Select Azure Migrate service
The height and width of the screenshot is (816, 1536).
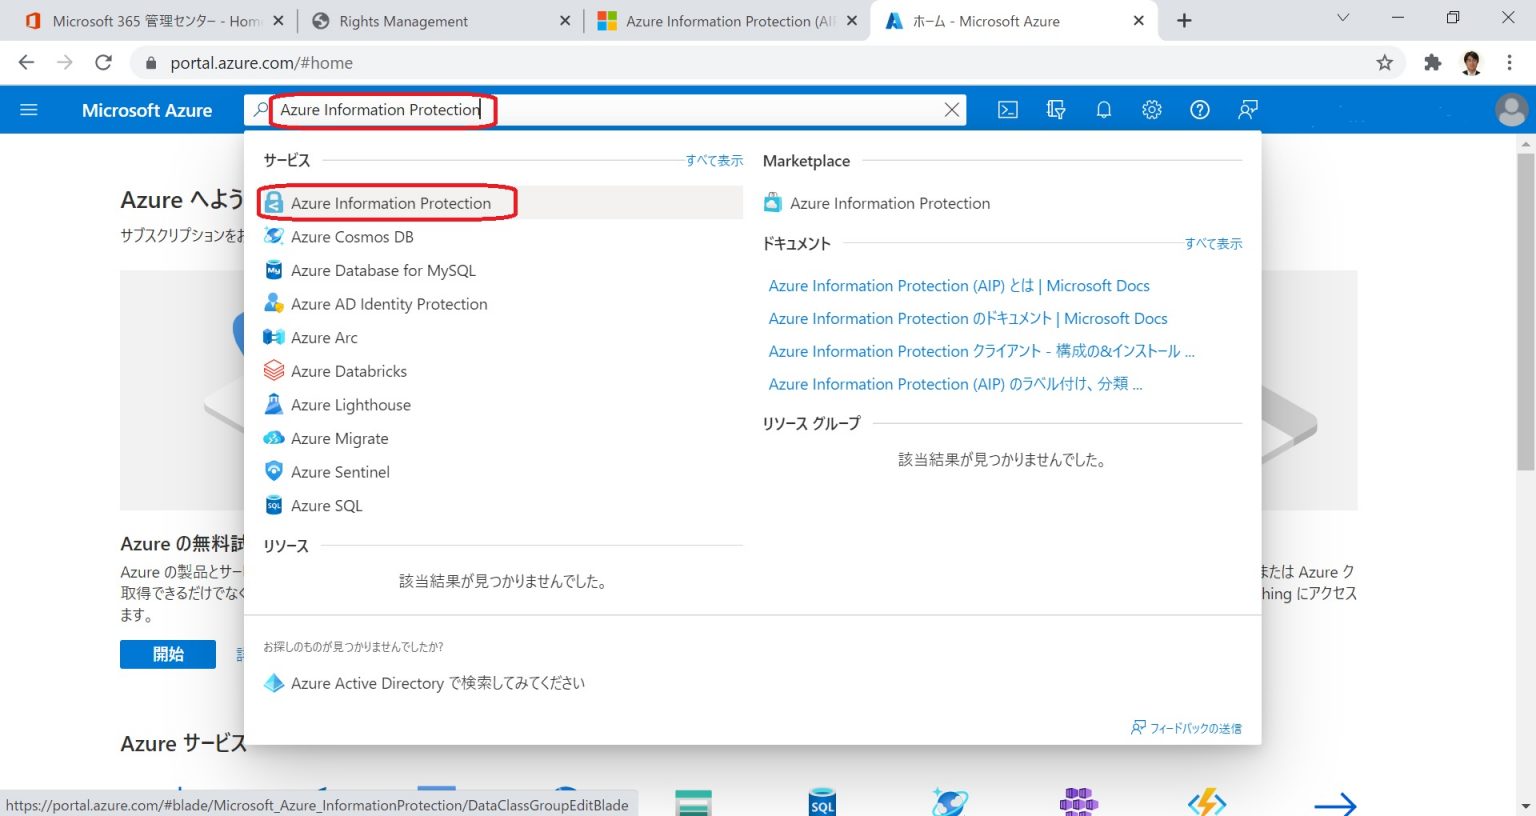501,438
